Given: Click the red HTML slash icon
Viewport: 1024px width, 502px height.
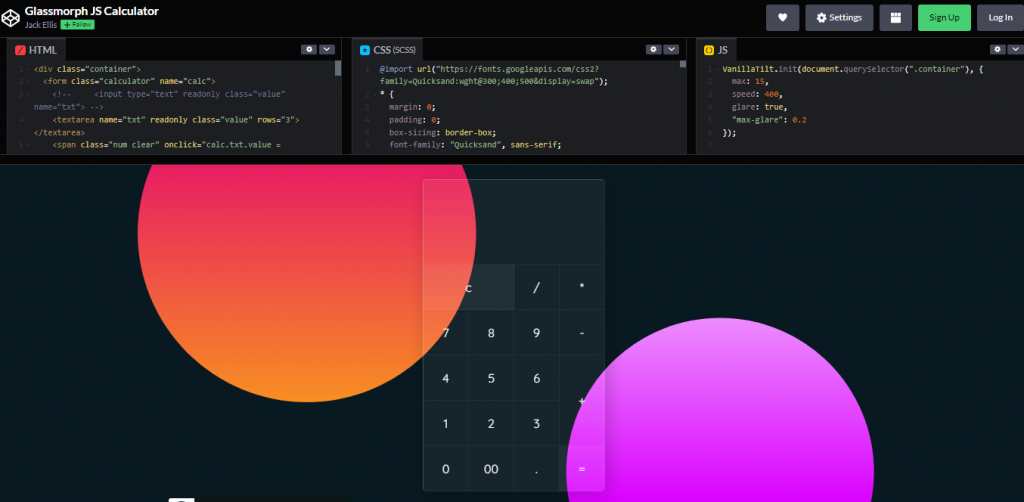Looking at the screenshot, I should click(x=20, y=50).
